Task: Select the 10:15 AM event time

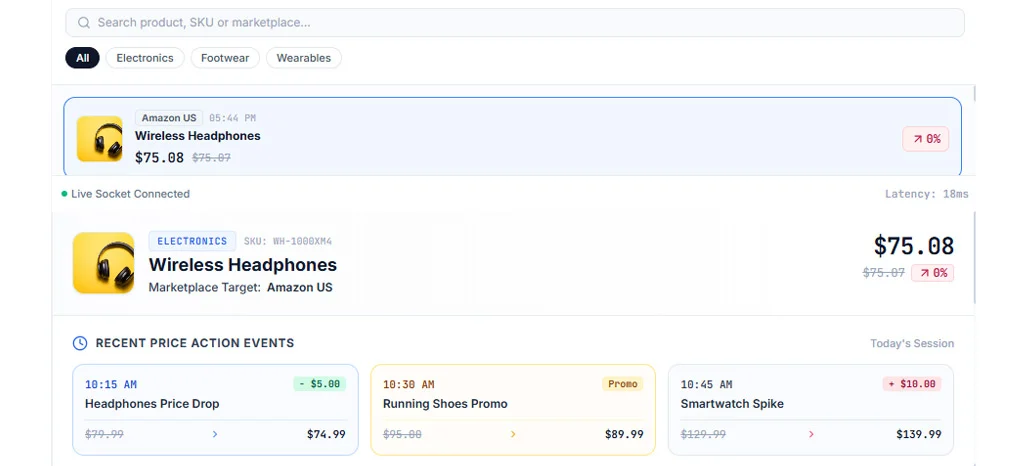Action: tap(111, 385)
